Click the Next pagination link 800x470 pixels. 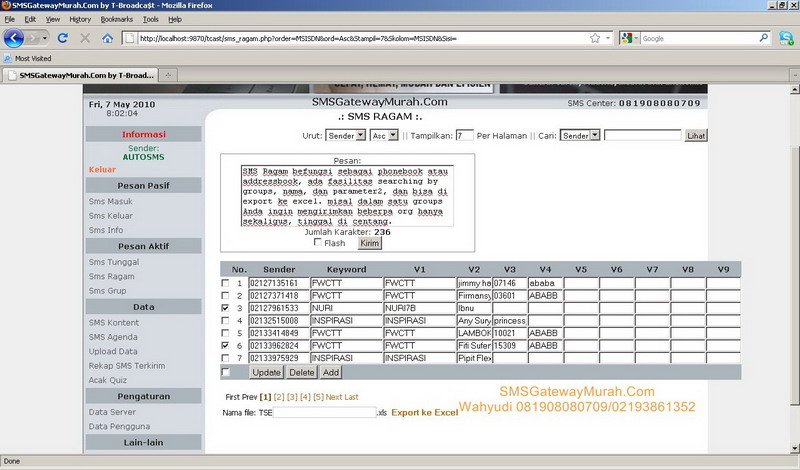tap(334, 397)
